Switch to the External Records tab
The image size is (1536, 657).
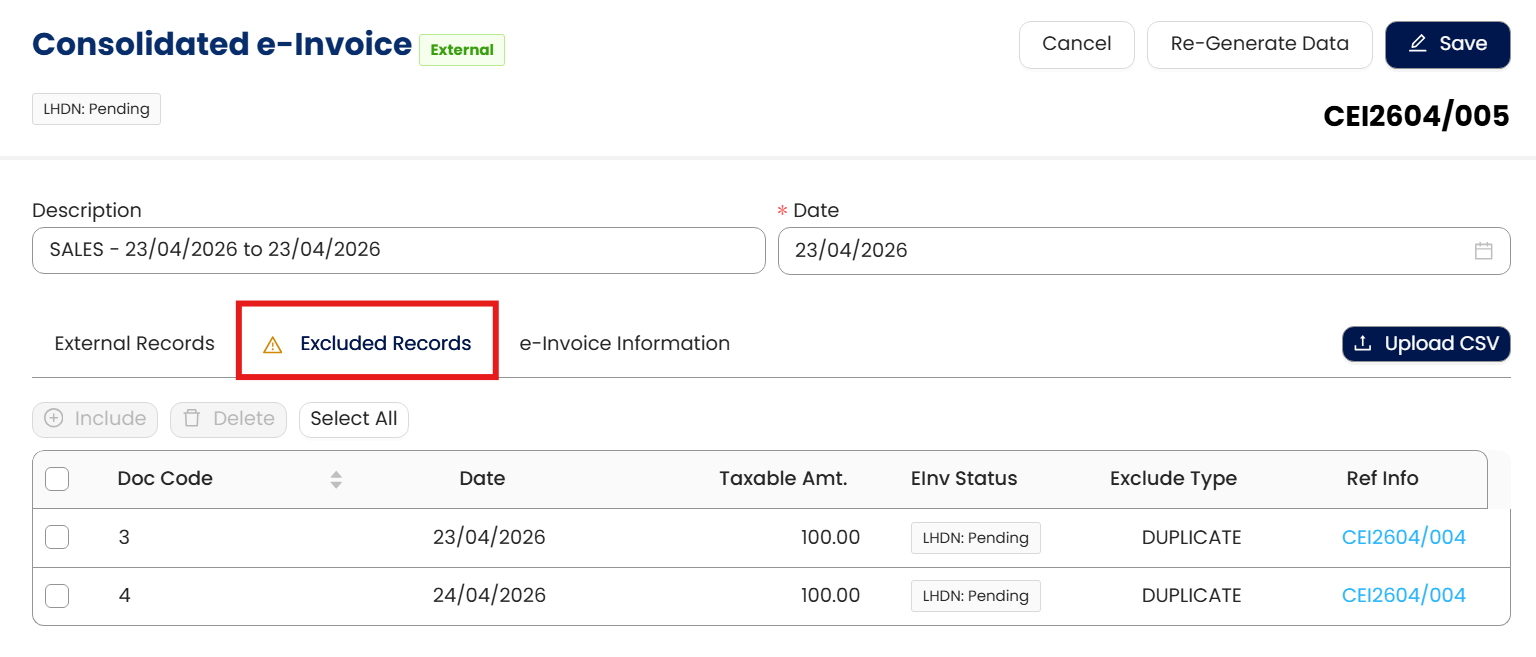[x=135, y=344]
